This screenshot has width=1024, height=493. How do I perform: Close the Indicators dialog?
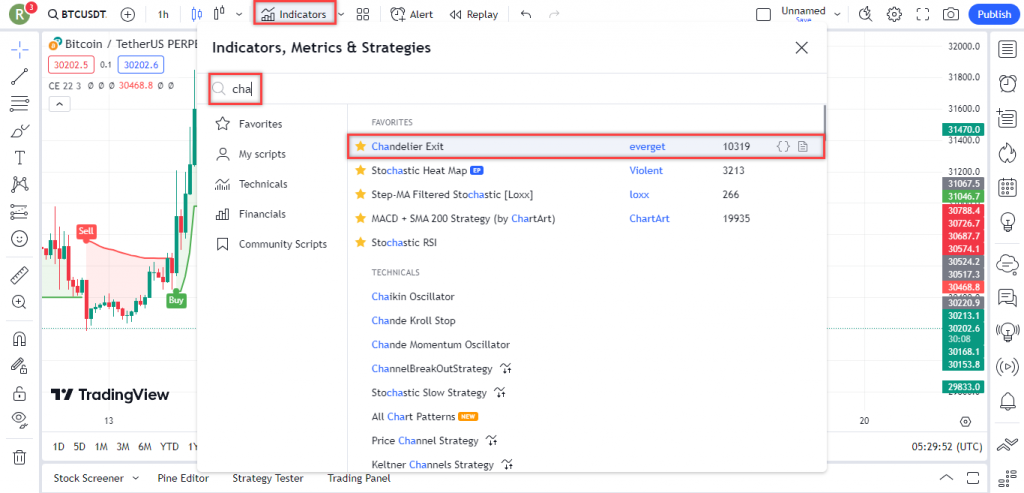coord(801,48)
